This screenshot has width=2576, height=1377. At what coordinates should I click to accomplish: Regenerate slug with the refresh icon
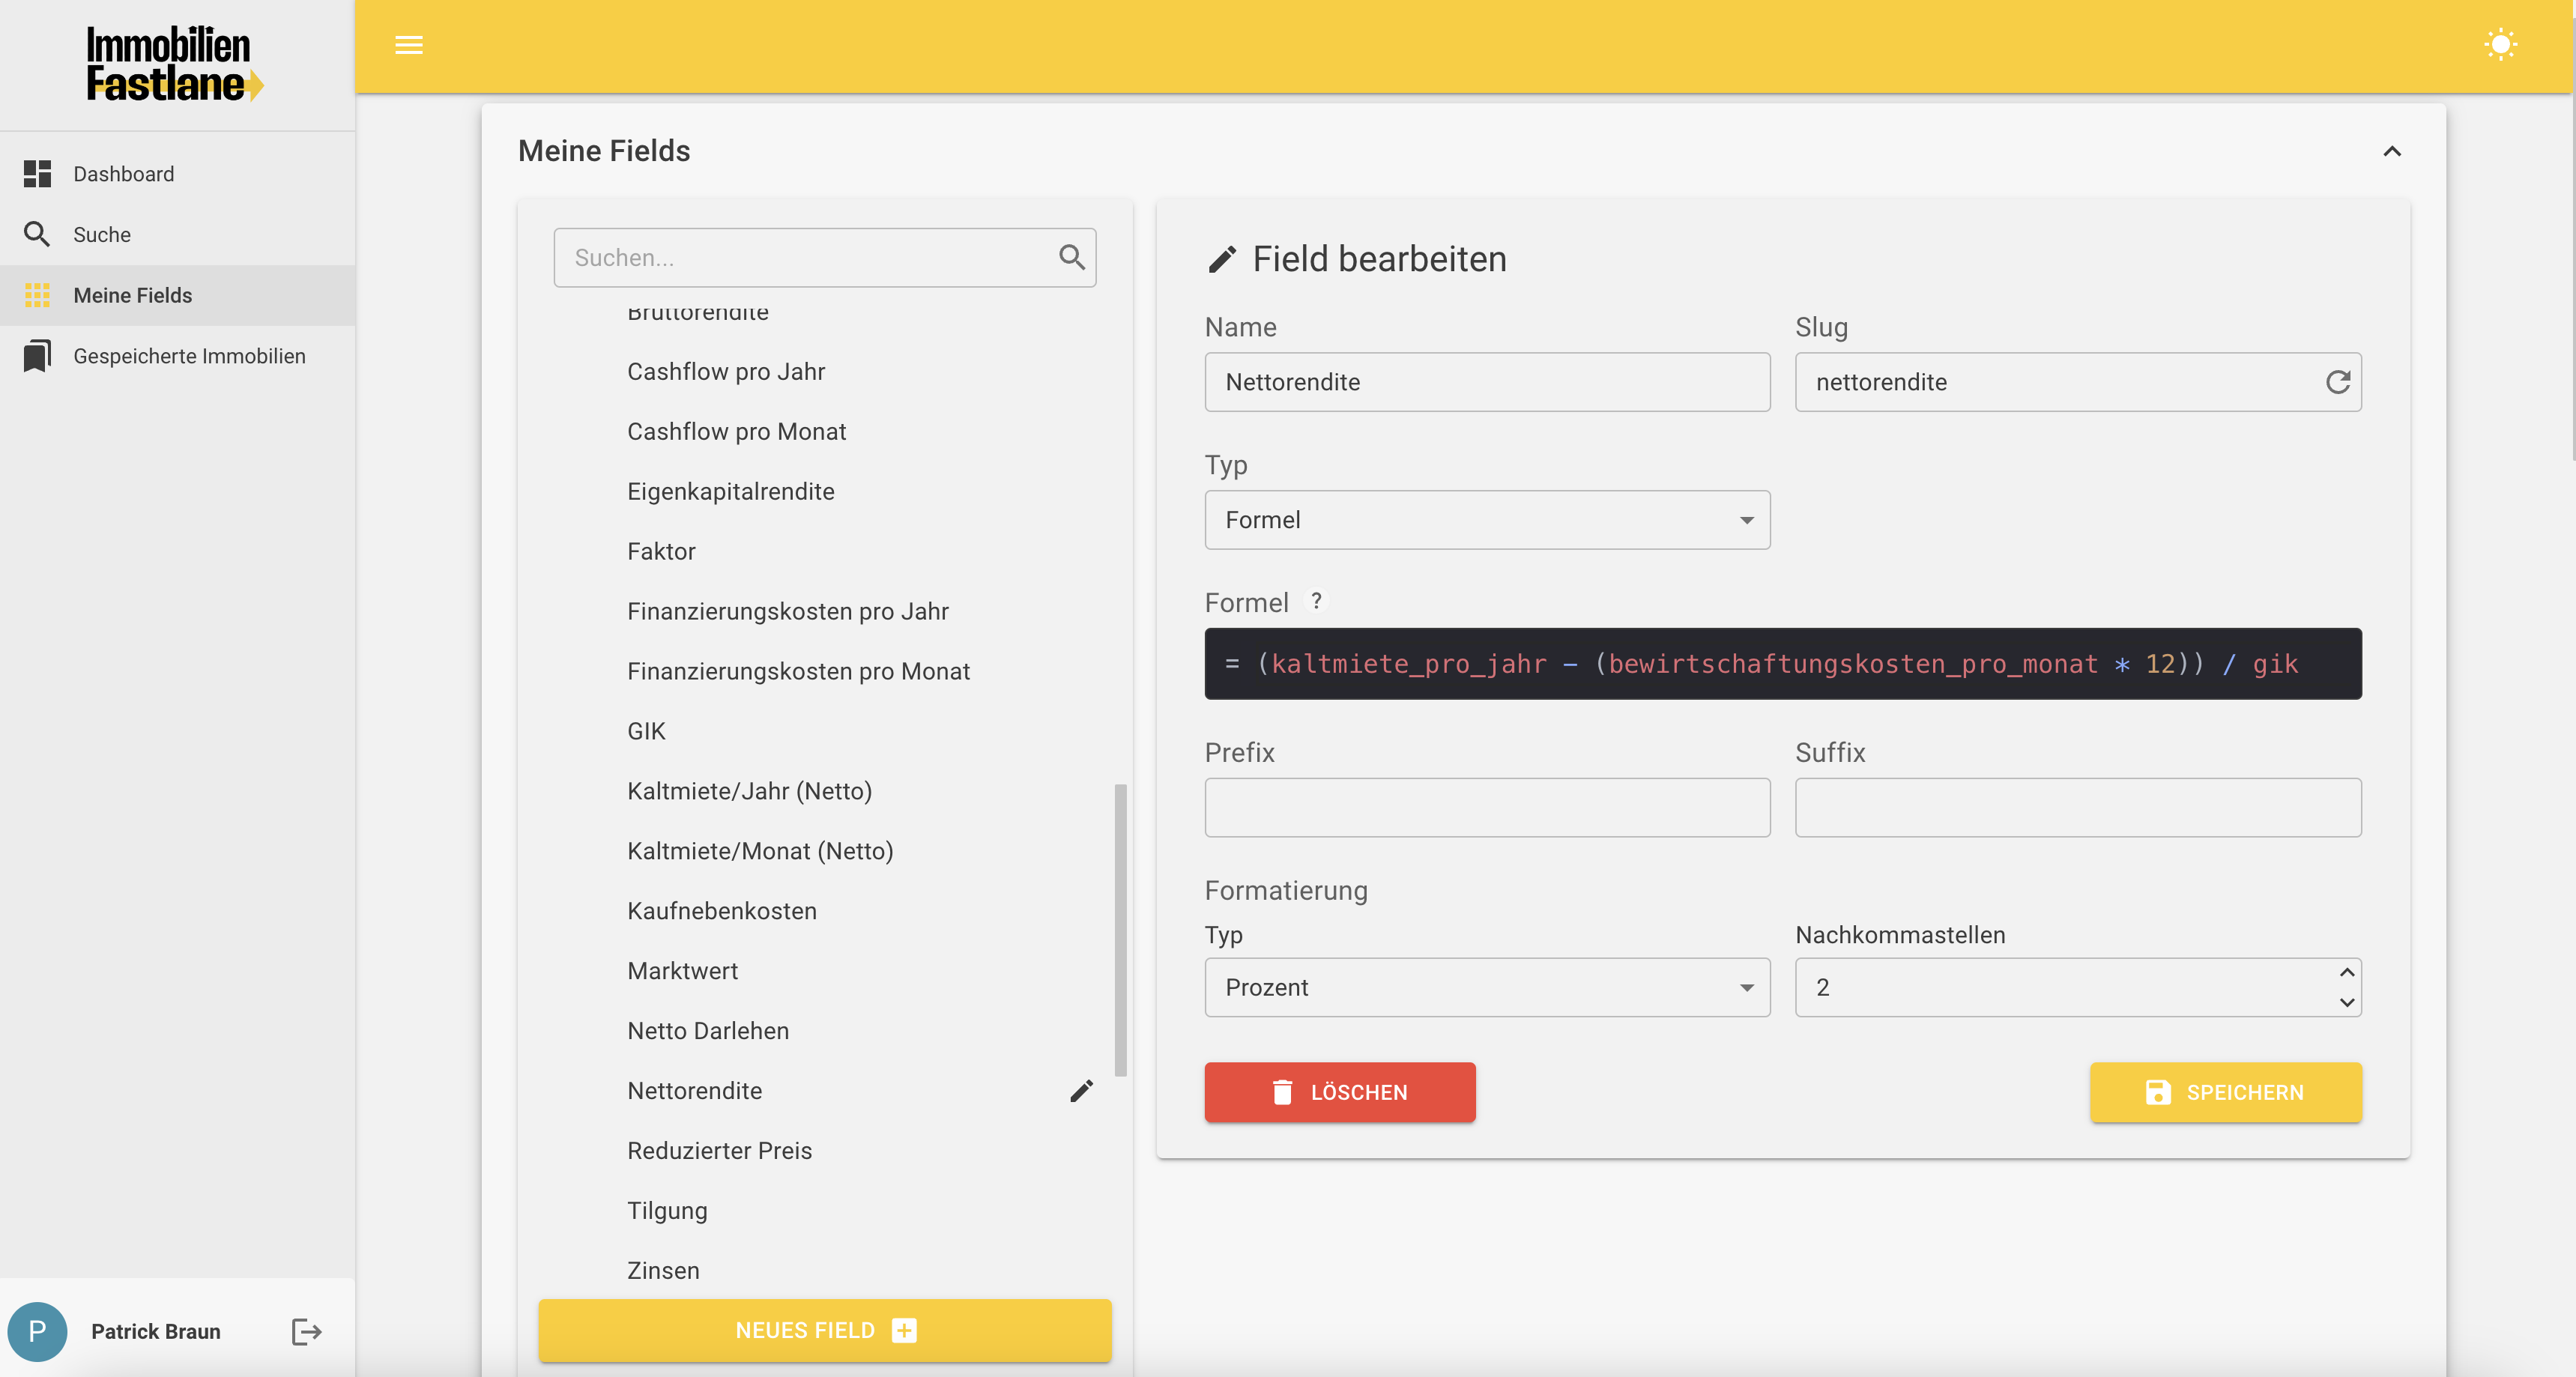click(x=2337, y=382)
